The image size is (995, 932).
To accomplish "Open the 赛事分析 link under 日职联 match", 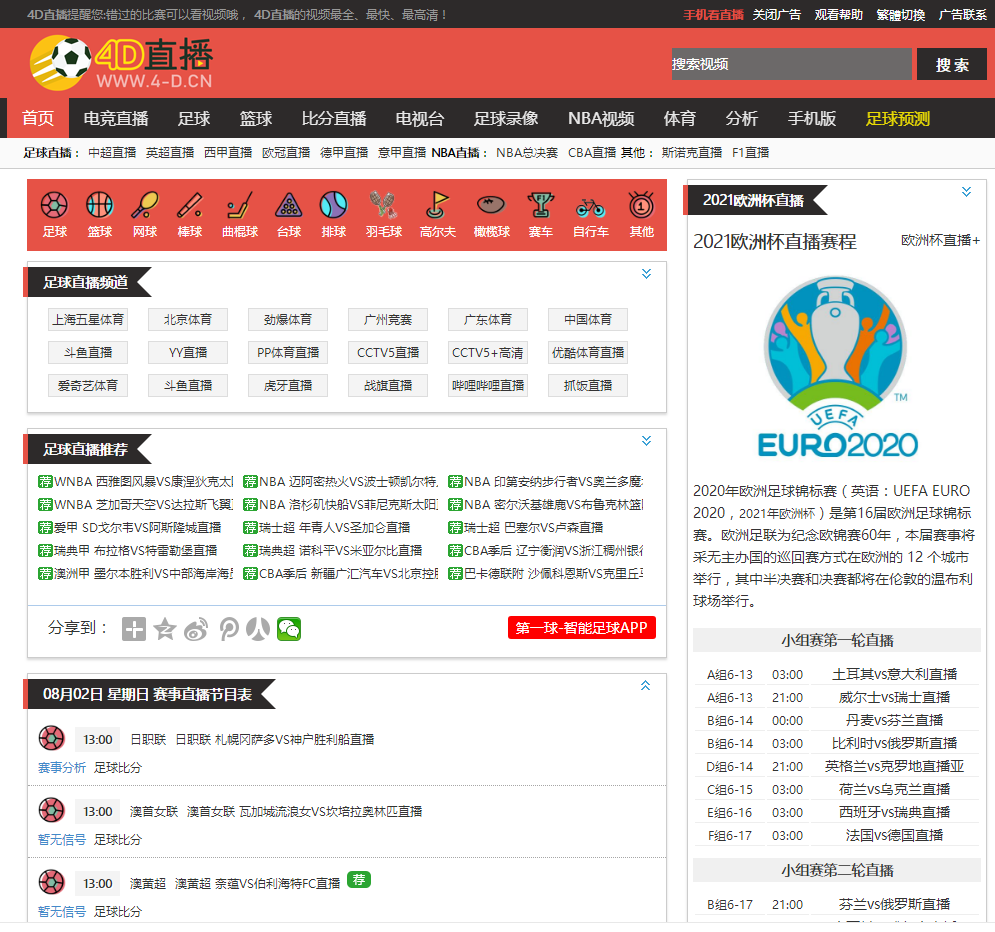I will [62, 767].
